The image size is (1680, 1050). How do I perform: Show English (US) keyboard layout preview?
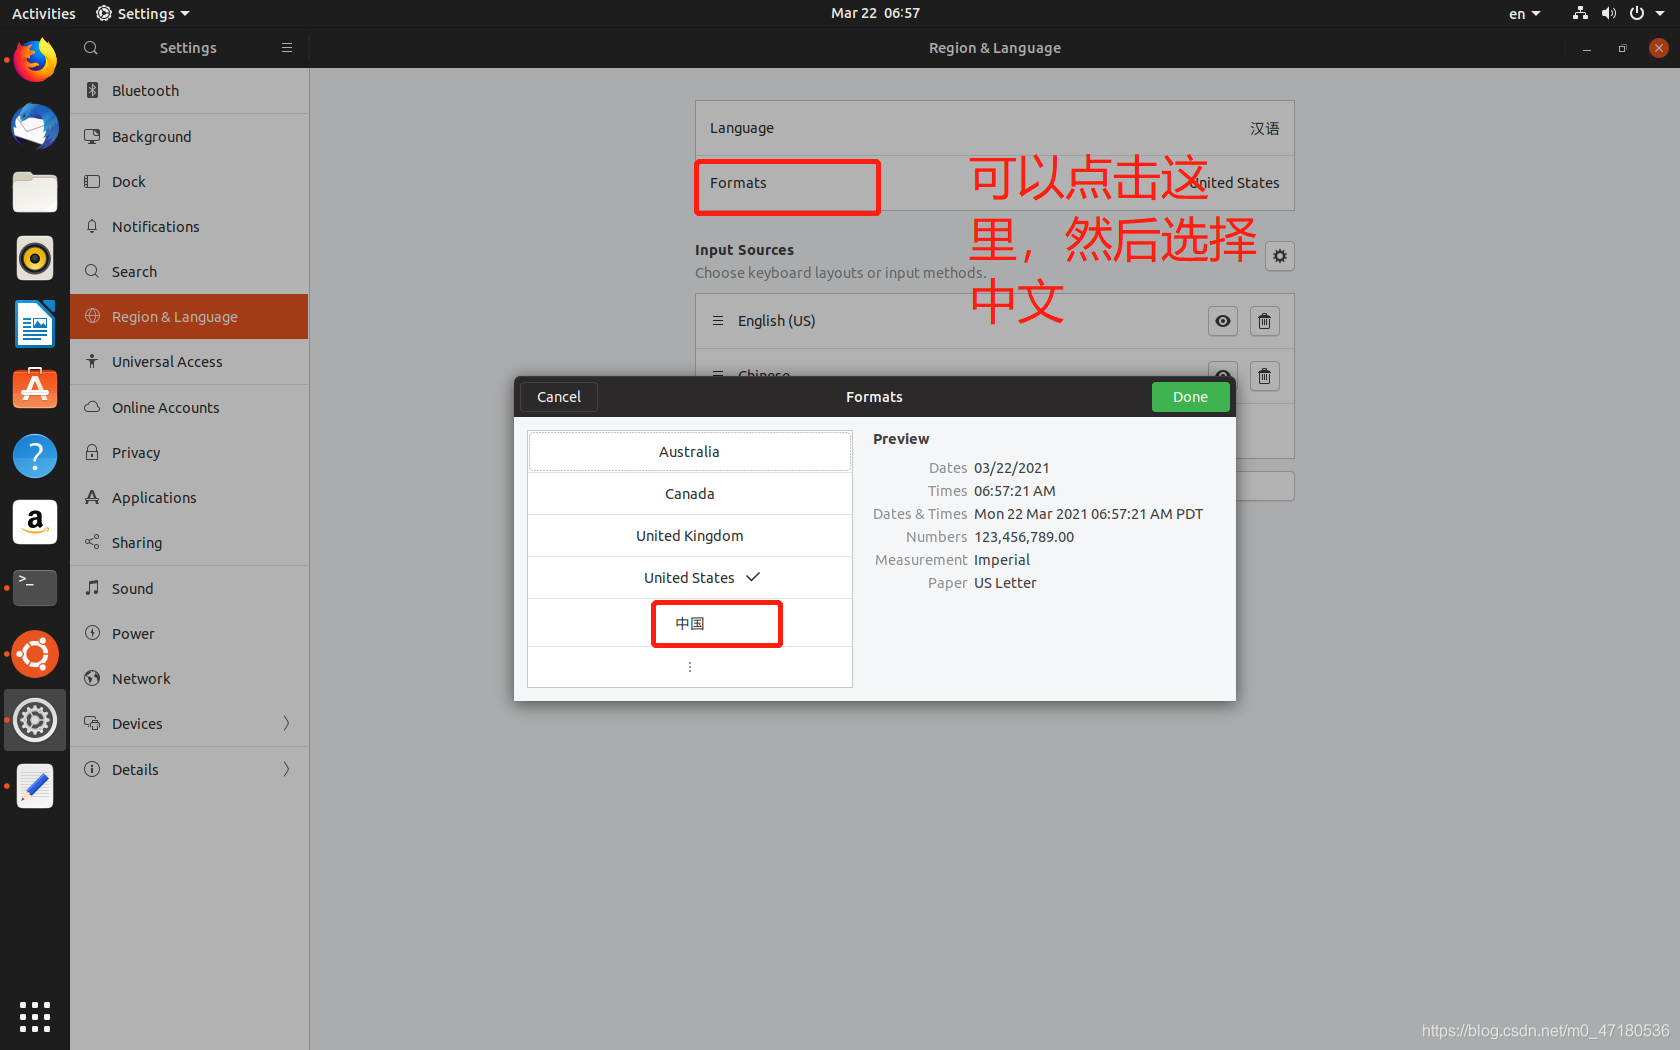click(x=1223, y=321)
